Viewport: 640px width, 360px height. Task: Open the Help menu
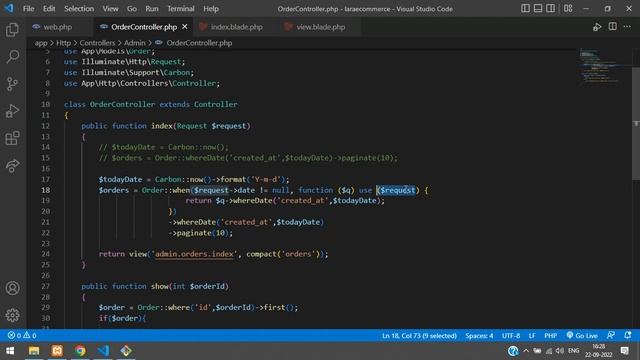click(x=211, y=9)
